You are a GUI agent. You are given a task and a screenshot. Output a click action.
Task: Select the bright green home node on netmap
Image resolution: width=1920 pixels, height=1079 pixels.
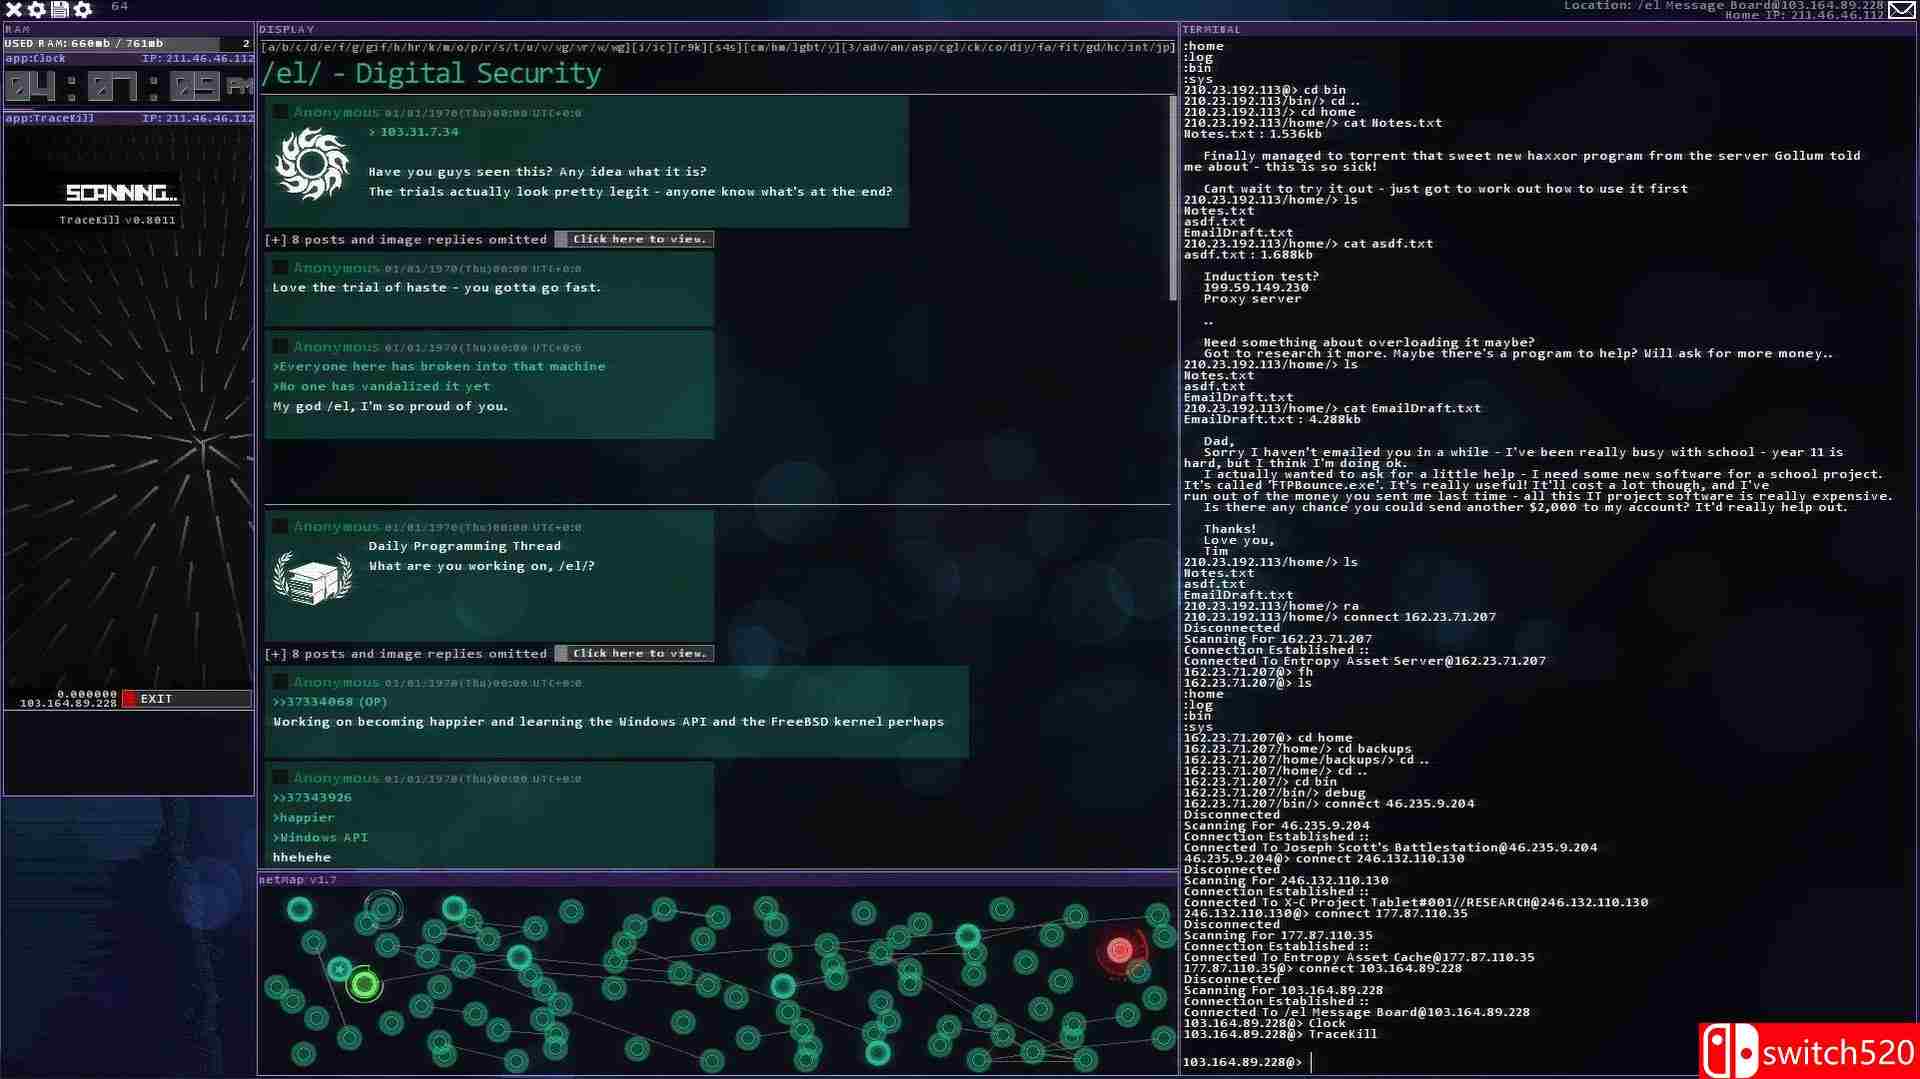coord(364,985)
